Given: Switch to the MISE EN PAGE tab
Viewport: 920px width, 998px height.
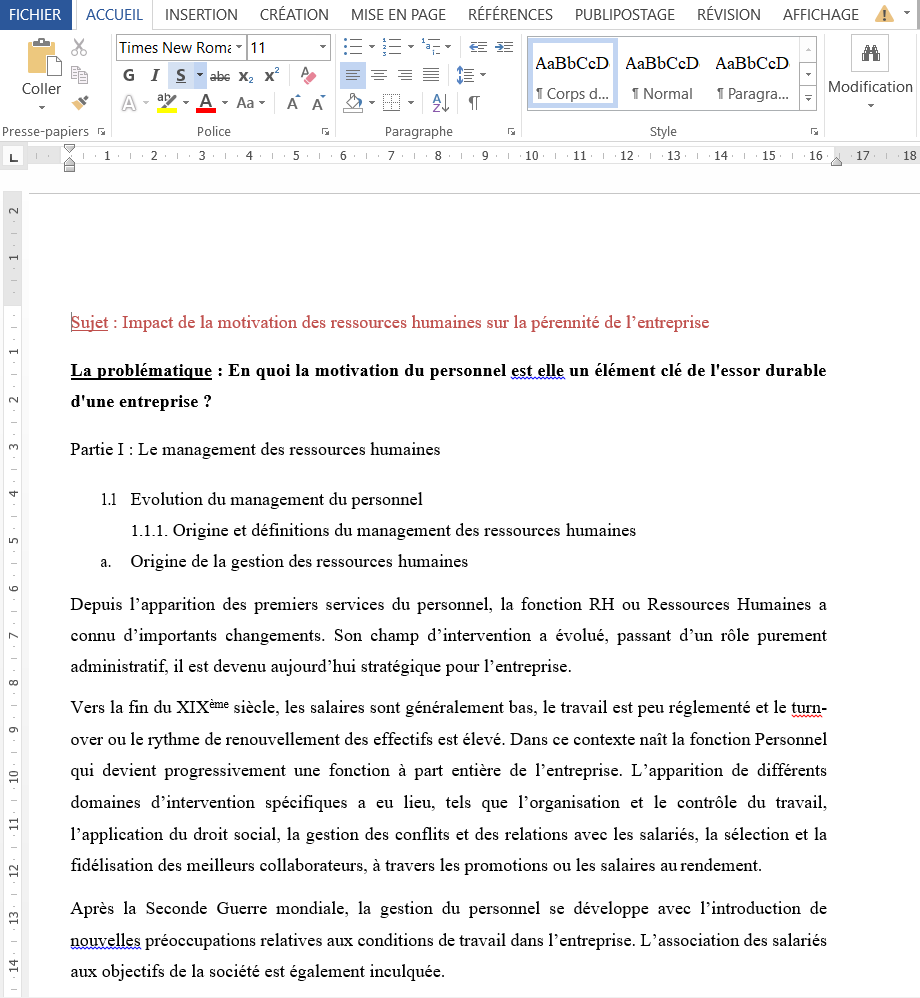Looking at the screenshot, I should click(x=399, y=15).
